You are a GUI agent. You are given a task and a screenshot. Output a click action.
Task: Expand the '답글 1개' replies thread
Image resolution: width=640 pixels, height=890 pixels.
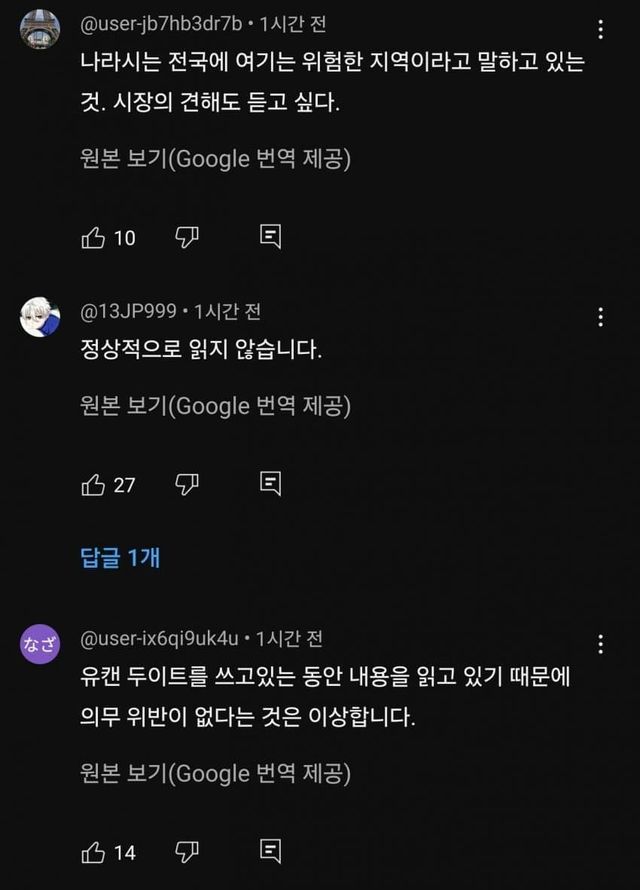120,558
